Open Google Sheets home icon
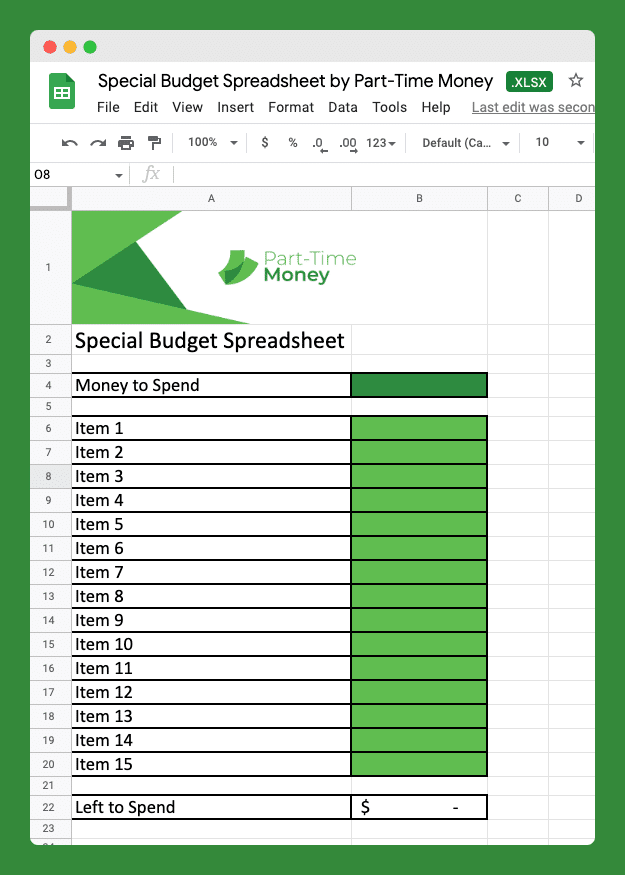The image size is (625, 875). click(x=62, y=91)
